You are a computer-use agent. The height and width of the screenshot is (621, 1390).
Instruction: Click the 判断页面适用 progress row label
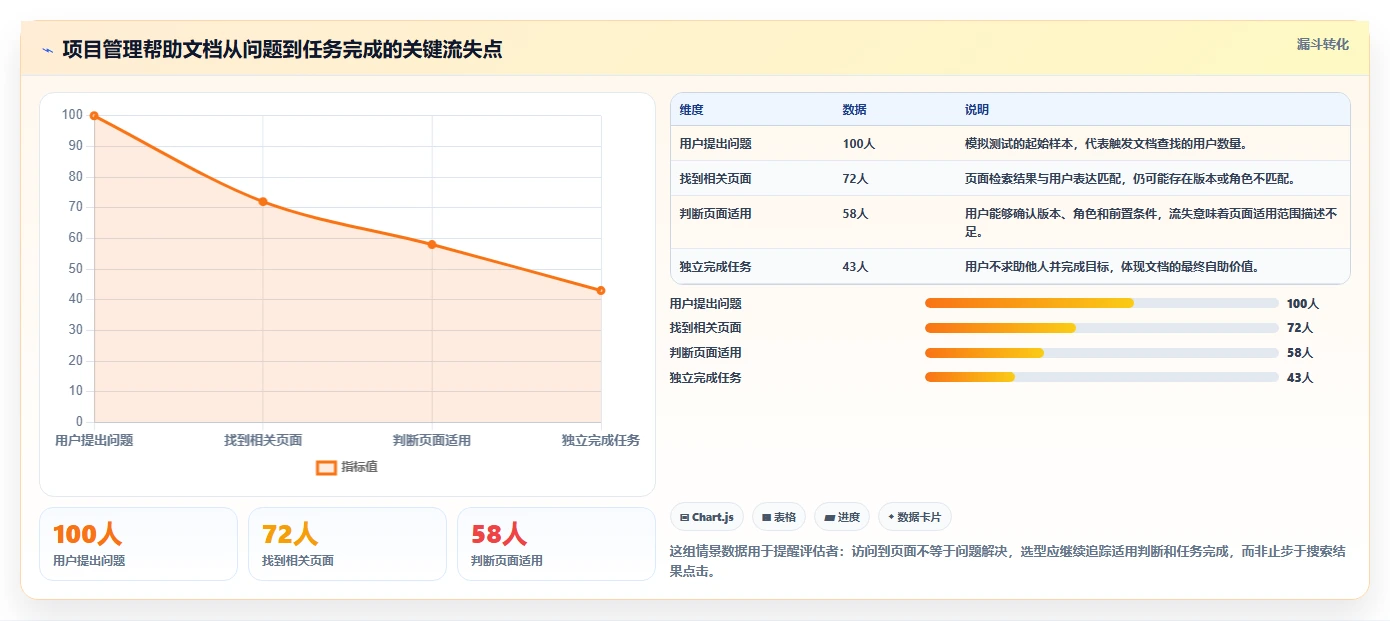[706, 353]
